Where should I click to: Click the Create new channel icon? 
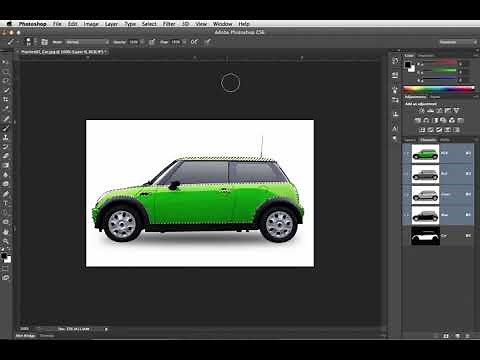coord(457,336)
